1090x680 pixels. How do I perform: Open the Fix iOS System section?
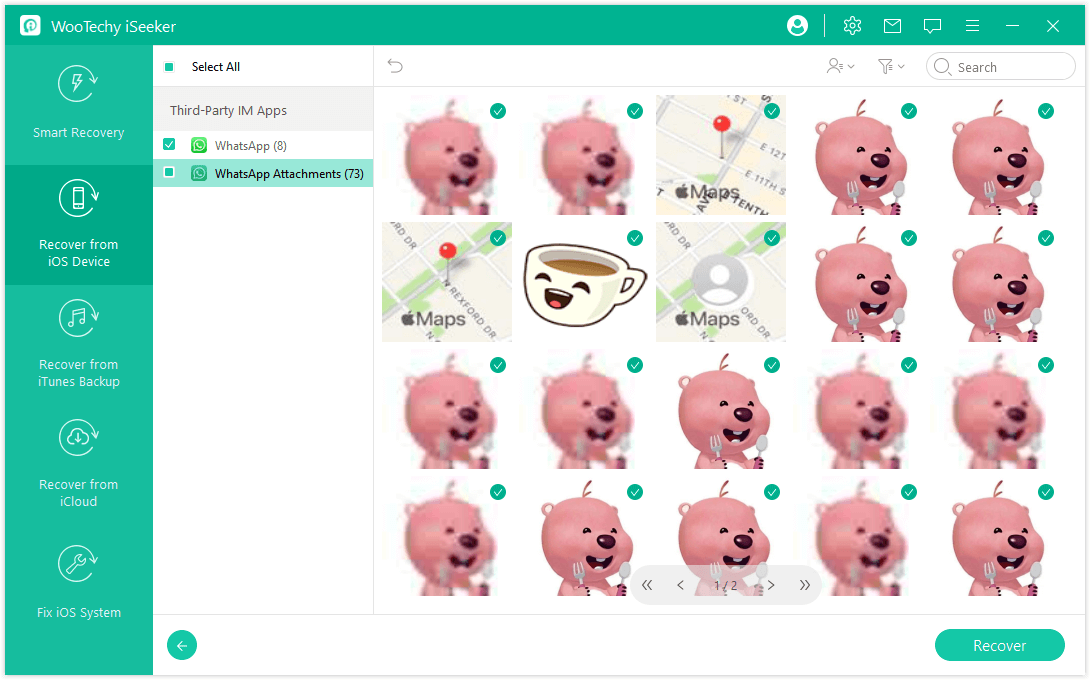tap(78, 584)
